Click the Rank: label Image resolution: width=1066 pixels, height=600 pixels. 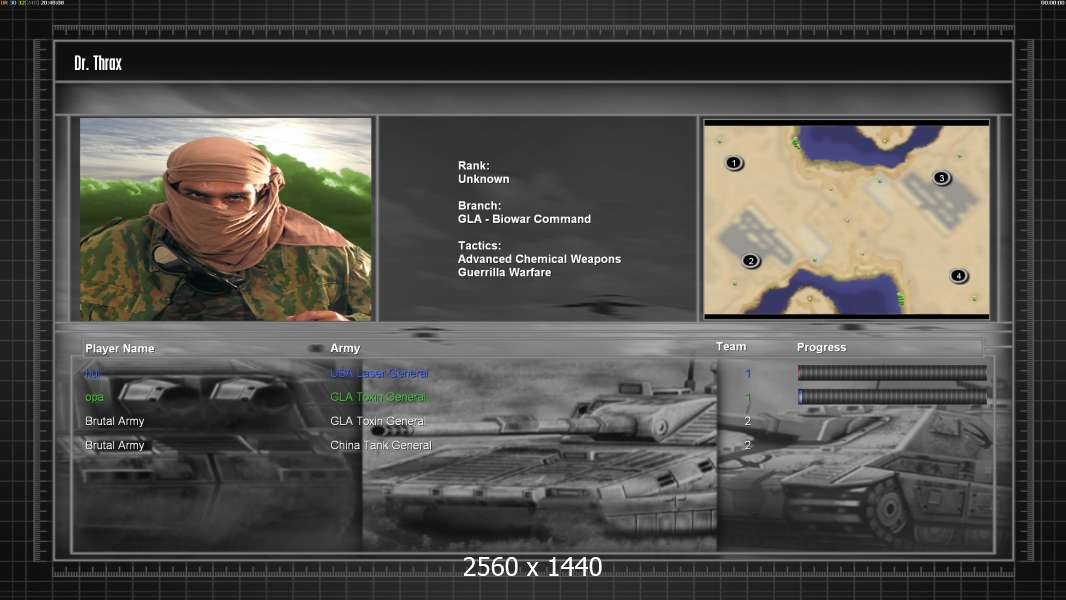[x=474, y=166]
